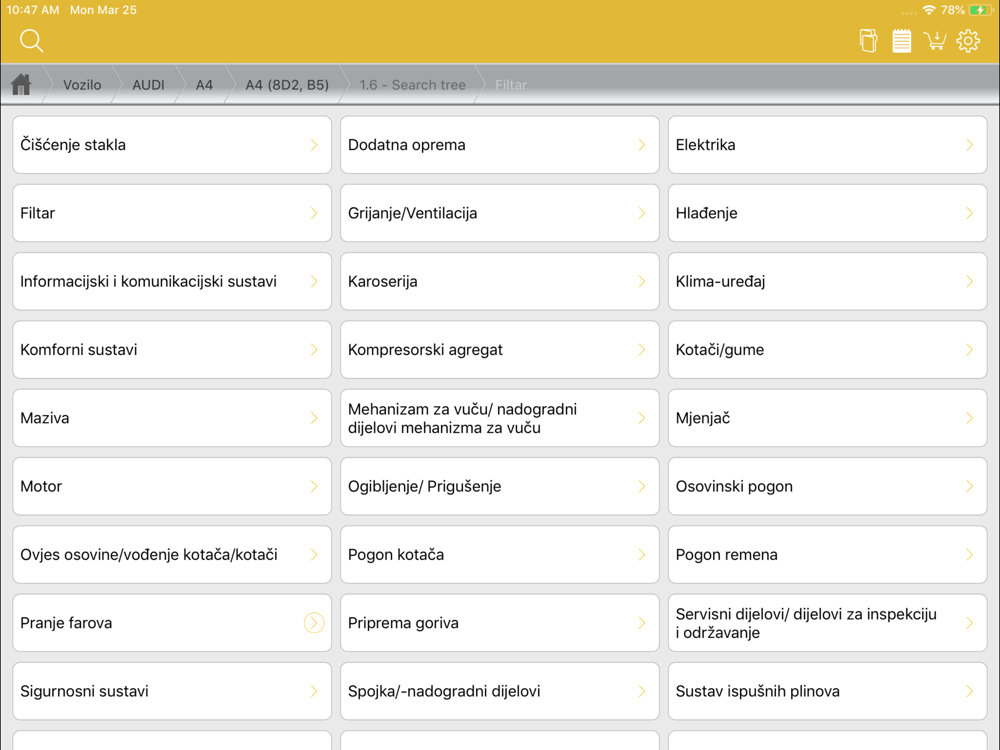
Task: Select the Filtar breadcrumb
Action: (511, 85)
